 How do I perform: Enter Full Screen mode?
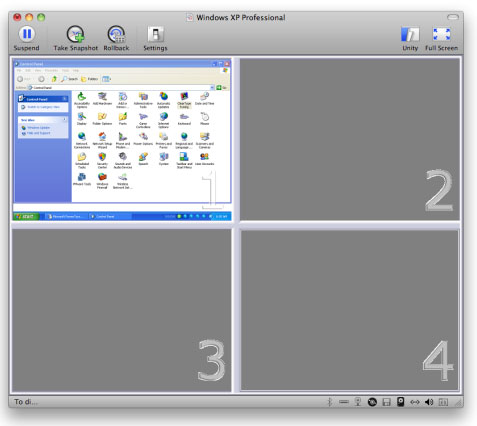tap(441, 39)
